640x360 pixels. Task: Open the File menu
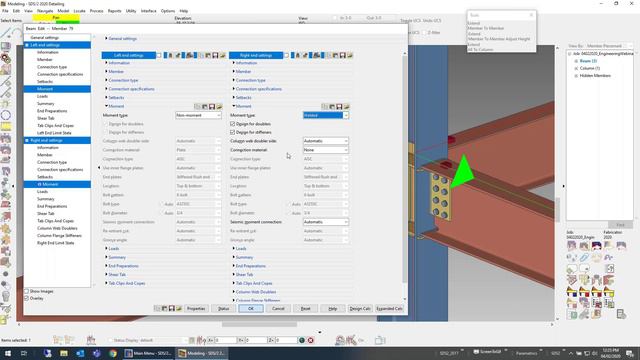(5, 11)
